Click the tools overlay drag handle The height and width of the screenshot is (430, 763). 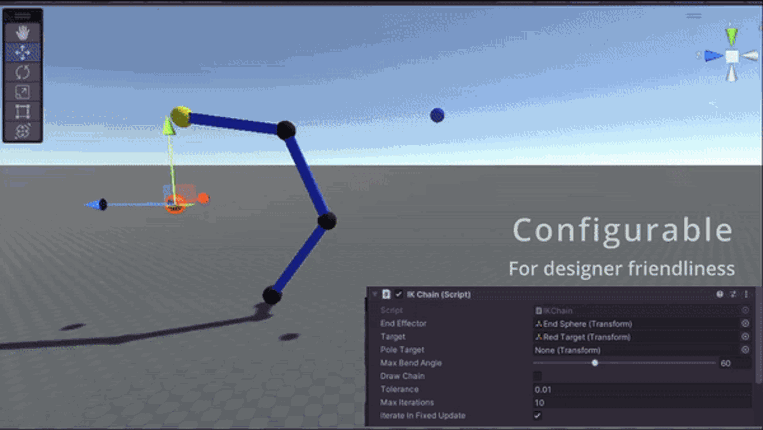pos(22,16)
